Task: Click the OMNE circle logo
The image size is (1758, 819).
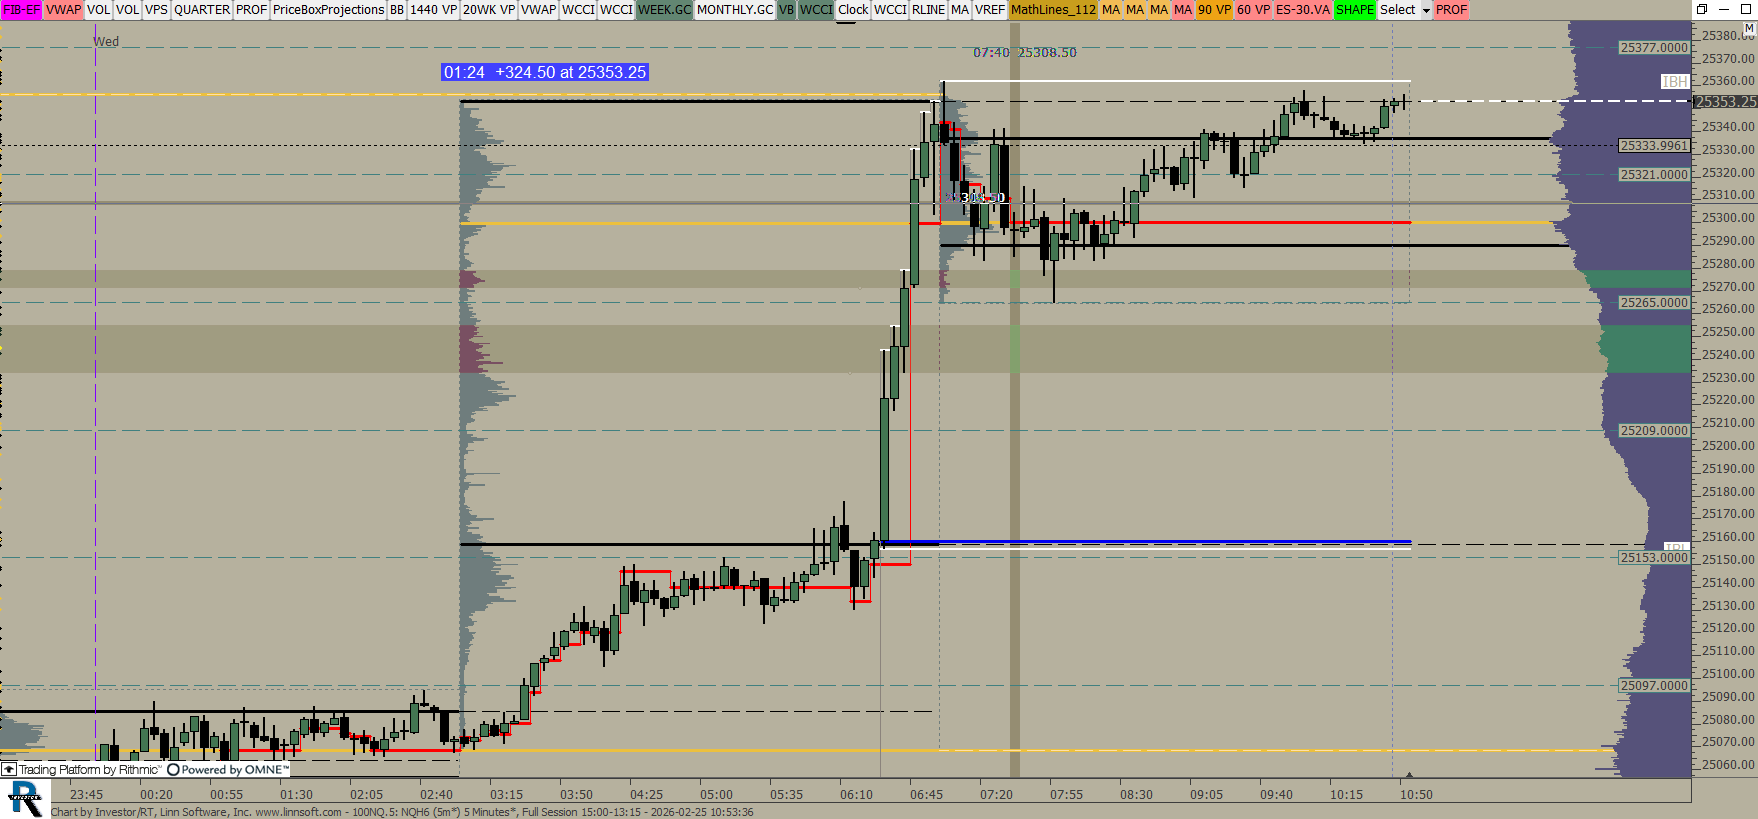Action: 173,770
